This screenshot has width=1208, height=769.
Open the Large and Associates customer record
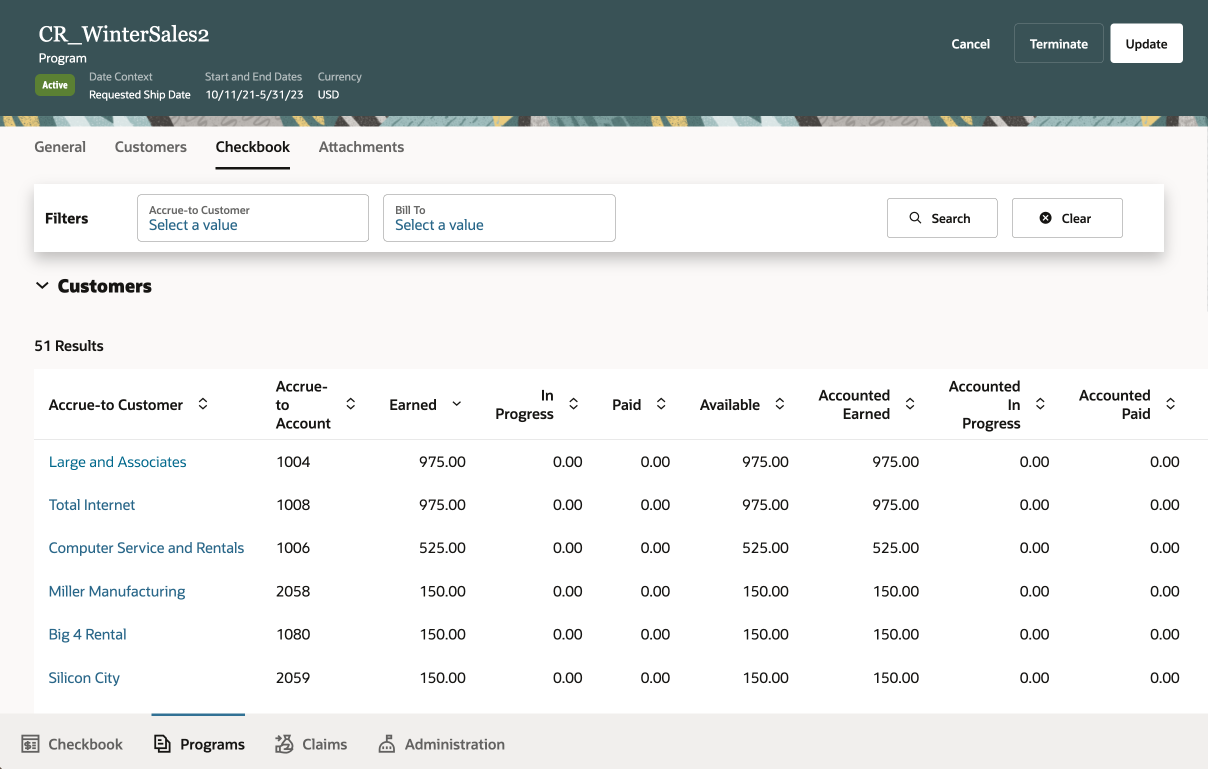click(x=117, y=461)
